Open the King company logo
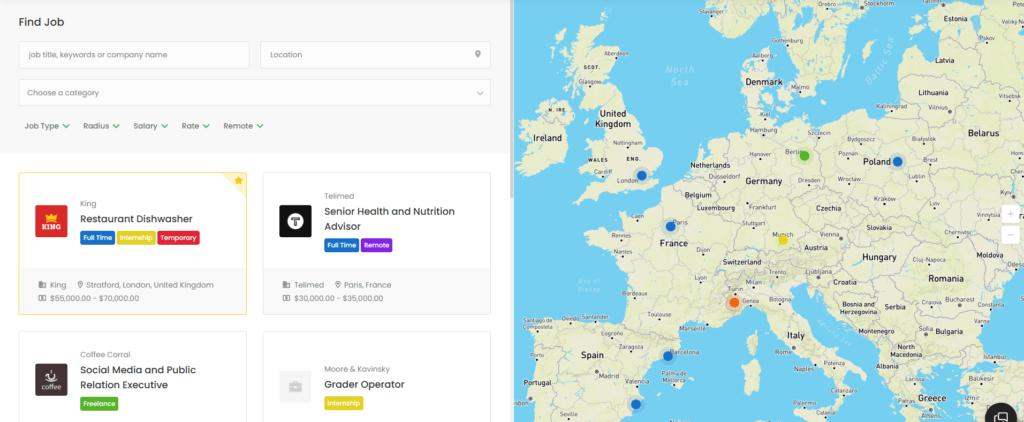 click(51, 221)
